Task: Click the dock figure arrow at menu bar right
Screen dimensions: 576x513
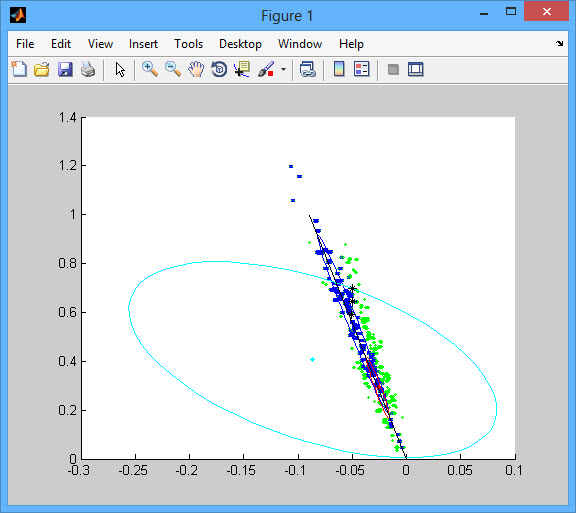Action: (x=559, y=44)
